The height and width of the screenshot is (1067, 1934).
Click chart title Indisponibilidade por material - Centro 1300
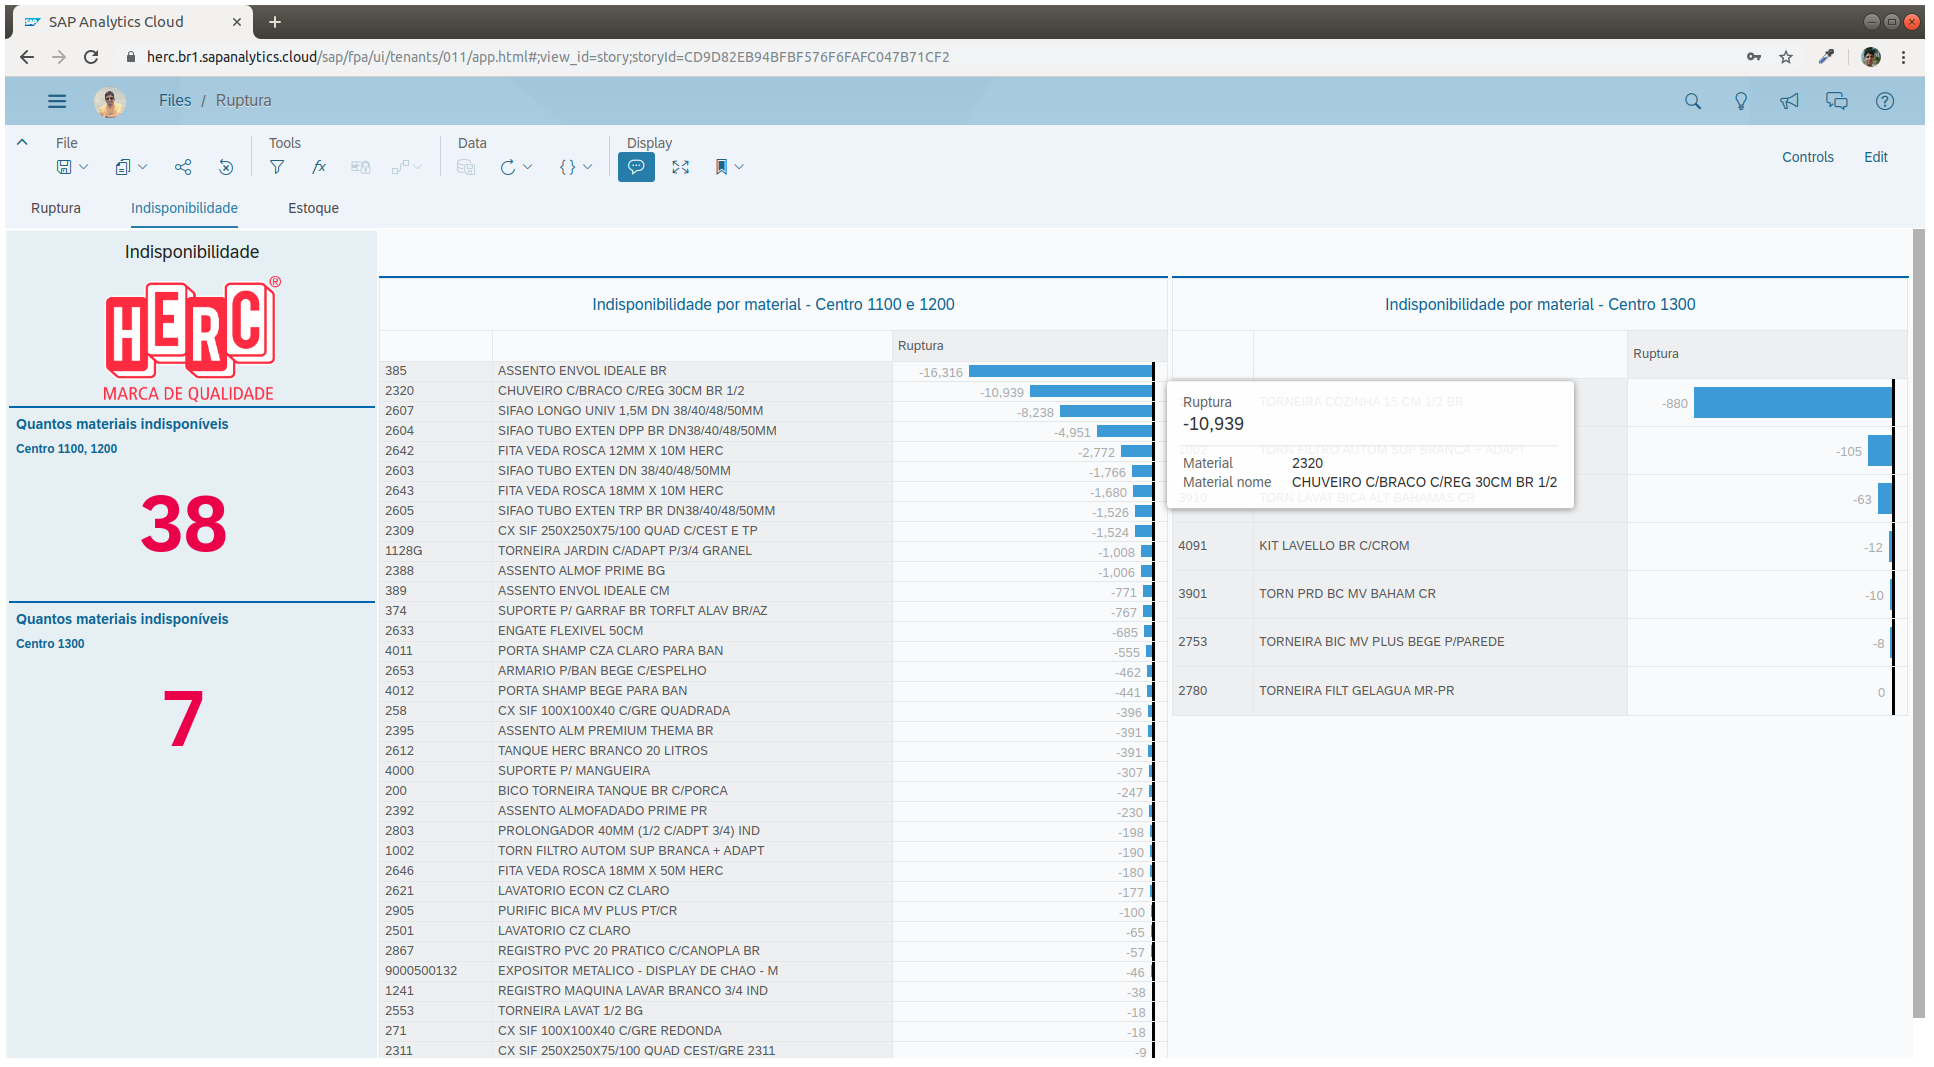(1540, 304)
